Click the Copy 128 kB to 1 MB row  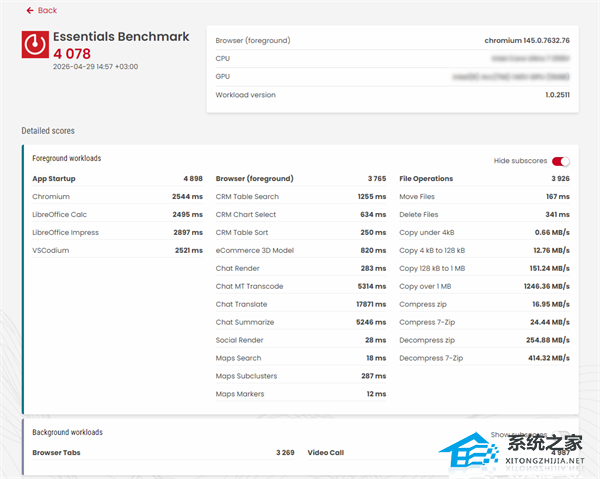(484, 269)
